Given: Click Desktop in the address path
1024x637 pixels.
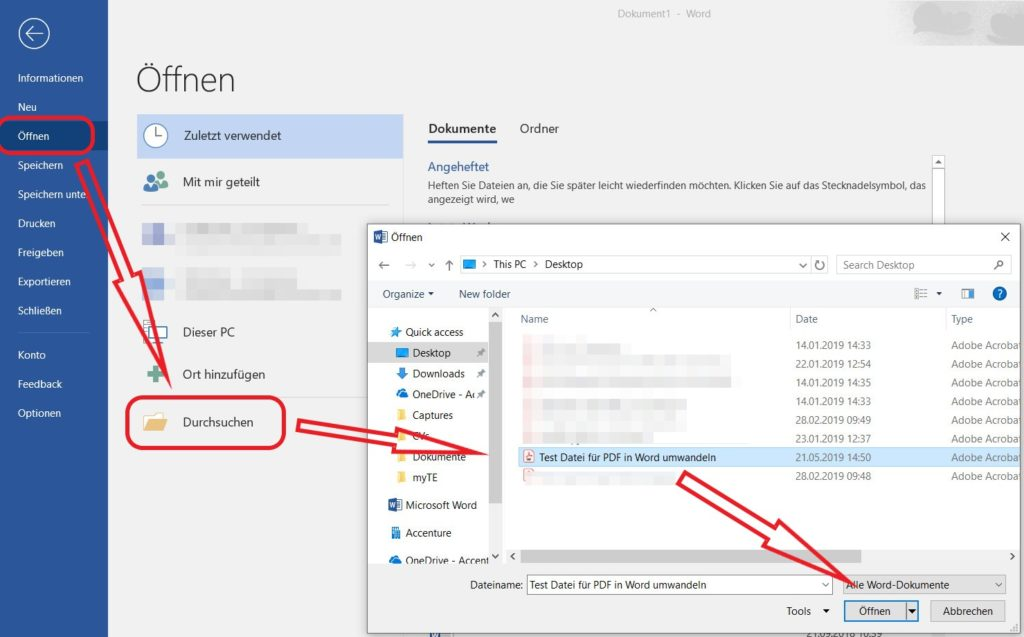Looking at the screenshot, I should tap(564, 264).
